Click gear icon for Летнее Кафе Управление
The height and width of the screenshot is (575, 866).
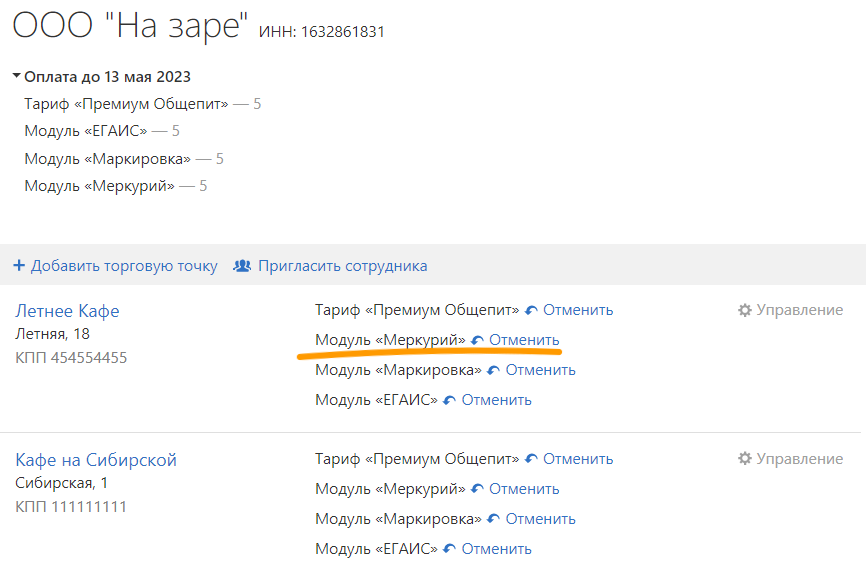click(744, 310)
